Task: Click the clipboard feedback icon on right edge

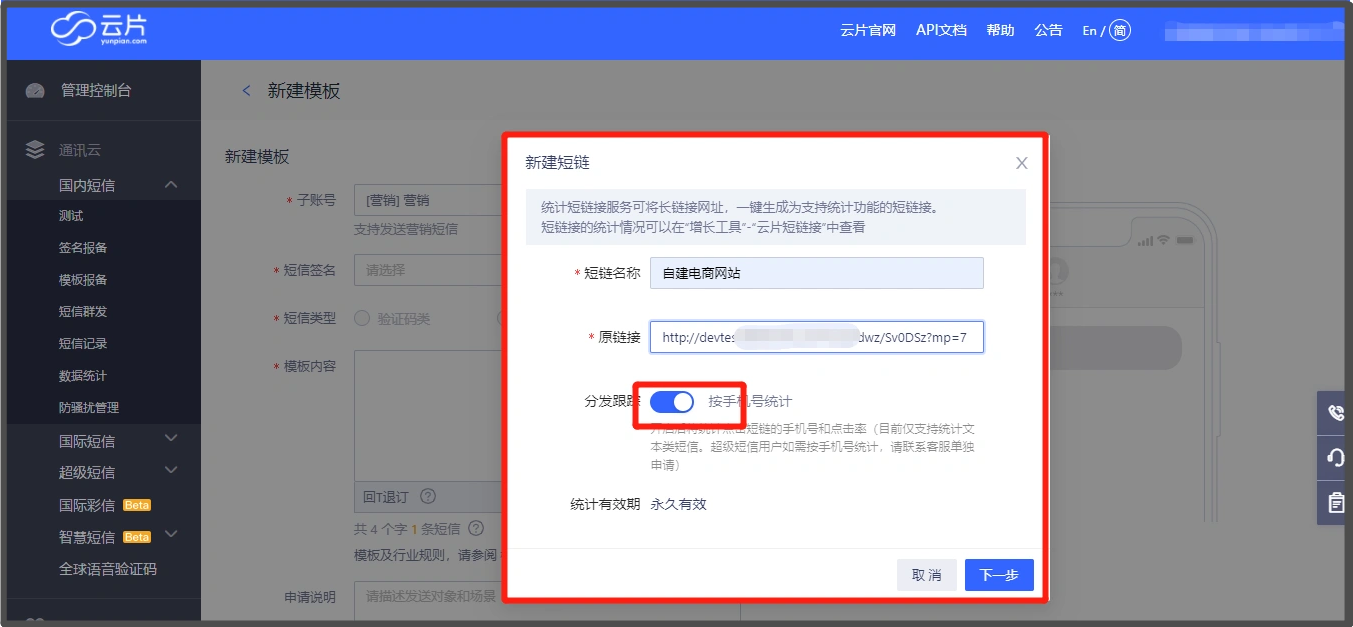Action: click(1335, 503)
